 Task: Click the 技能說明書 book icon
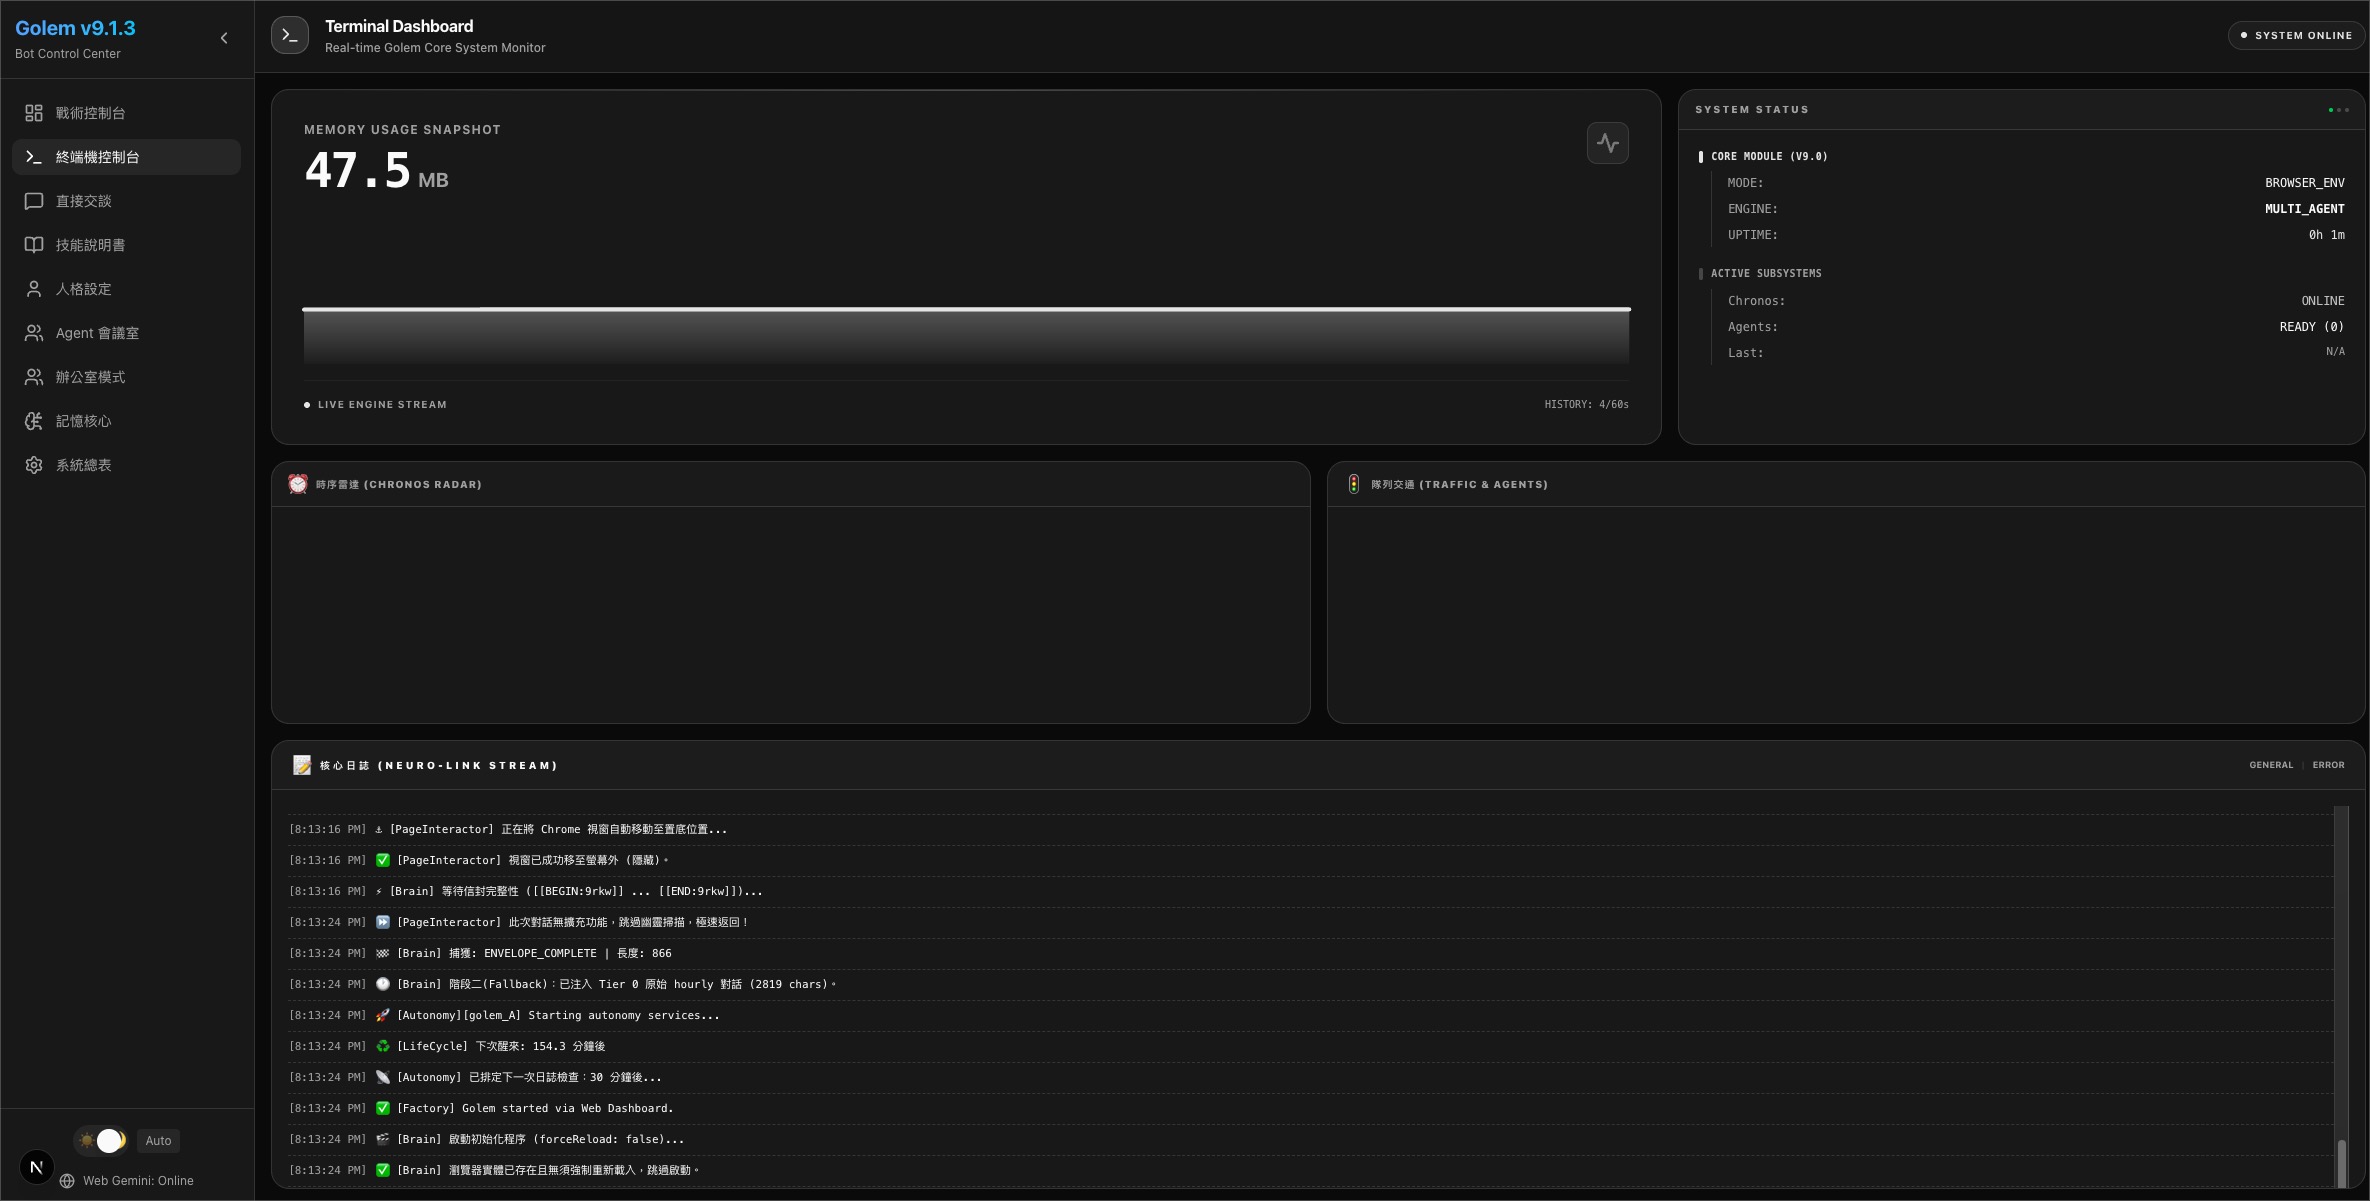[x=34, y=245]
